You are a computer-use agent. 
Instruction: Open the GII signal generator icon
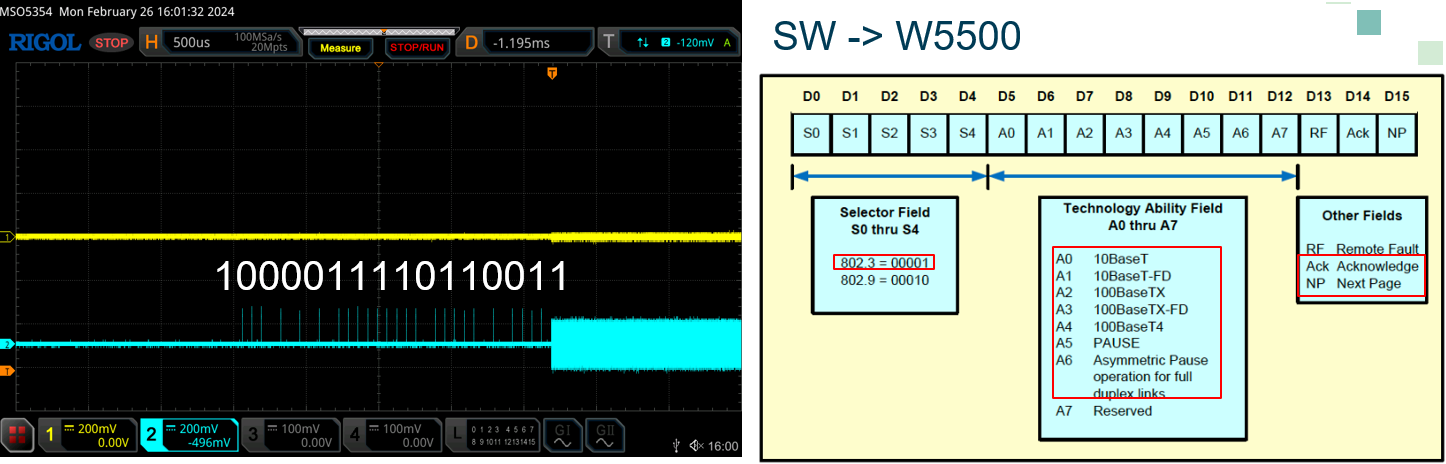coord(605,436)
